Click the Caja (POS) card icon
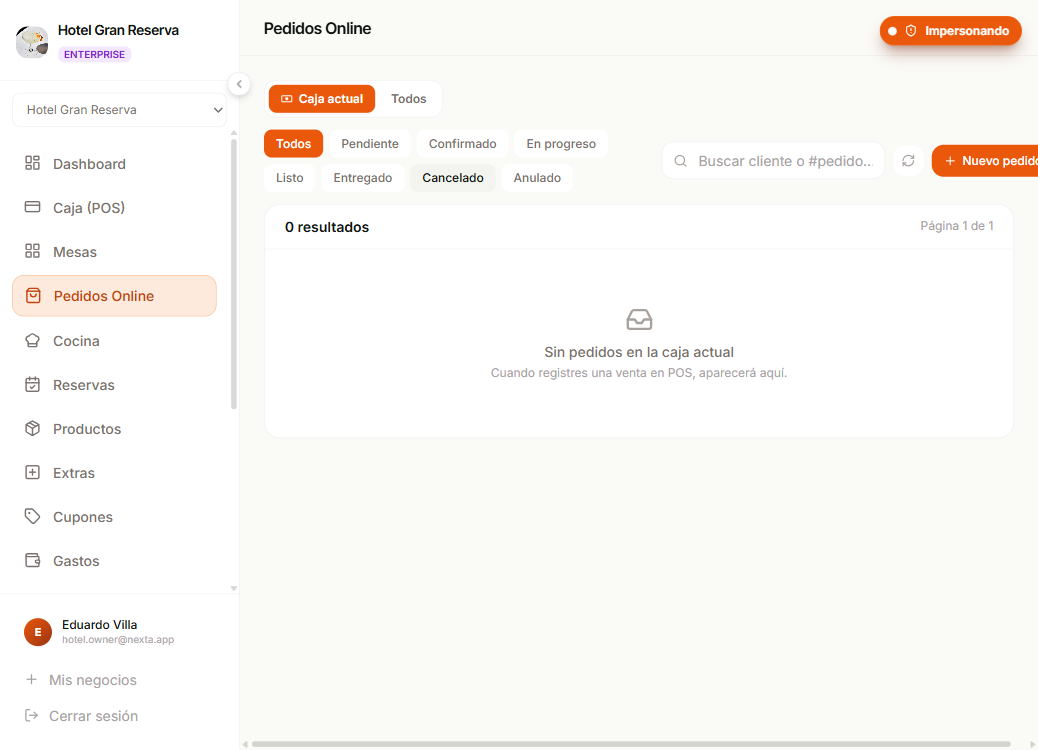Screen dimensions: 1038x750 click(32, 207)
